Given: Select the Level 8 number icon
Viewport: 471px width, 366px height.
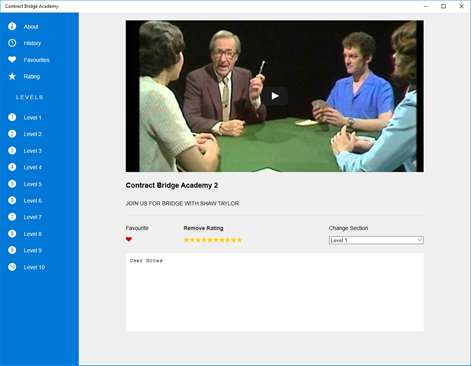Looking at the screenshot, I should click(12, 234).
